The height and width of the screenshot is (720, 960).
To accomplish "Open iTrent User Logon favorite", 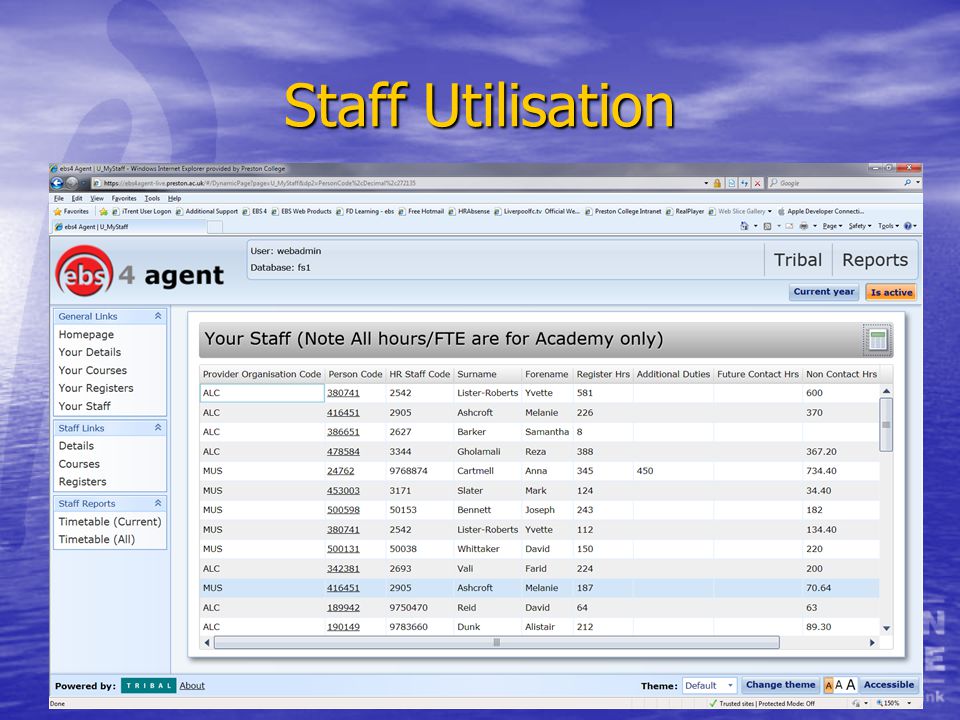I will [141, 211].
